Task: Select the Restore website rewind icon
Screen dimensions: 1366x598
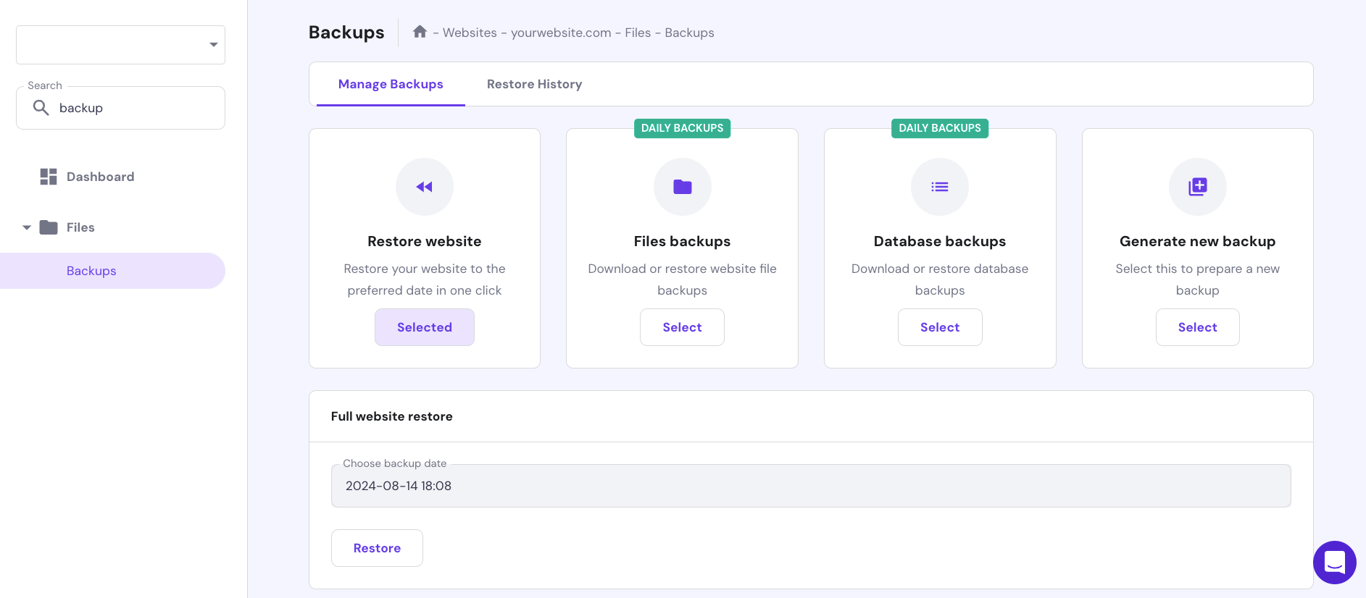Action: pos(424,186)
